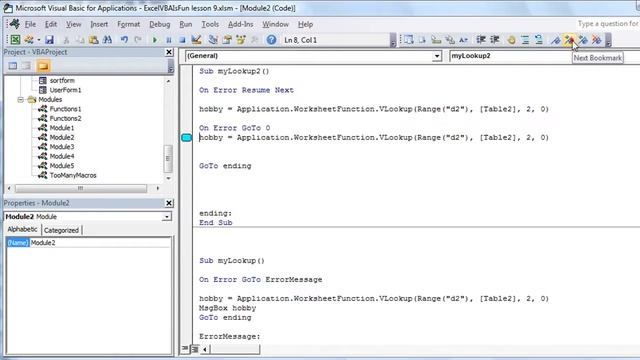640x360 pixels.
Task: Select sortform in the project tree
Action: (x=62, y=81)
